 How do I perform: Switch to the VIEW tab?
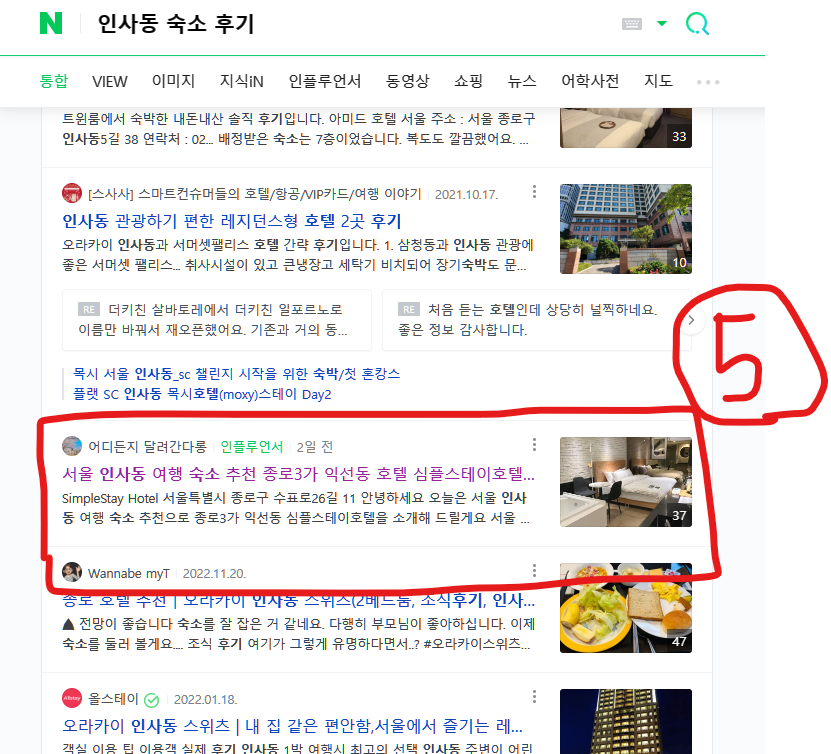click(x=110, y=82)
